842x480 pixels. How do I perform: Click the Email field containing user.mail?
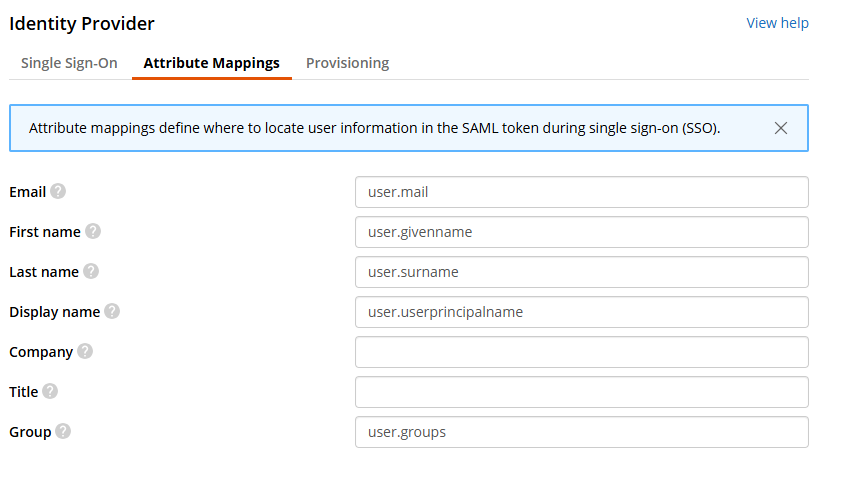point(581,192)
